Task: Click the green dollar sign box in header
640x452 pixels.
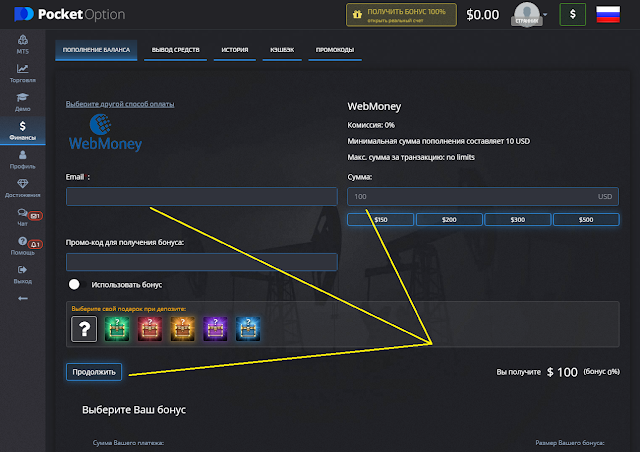Action: pyautogui.click(x=572, y=14)
